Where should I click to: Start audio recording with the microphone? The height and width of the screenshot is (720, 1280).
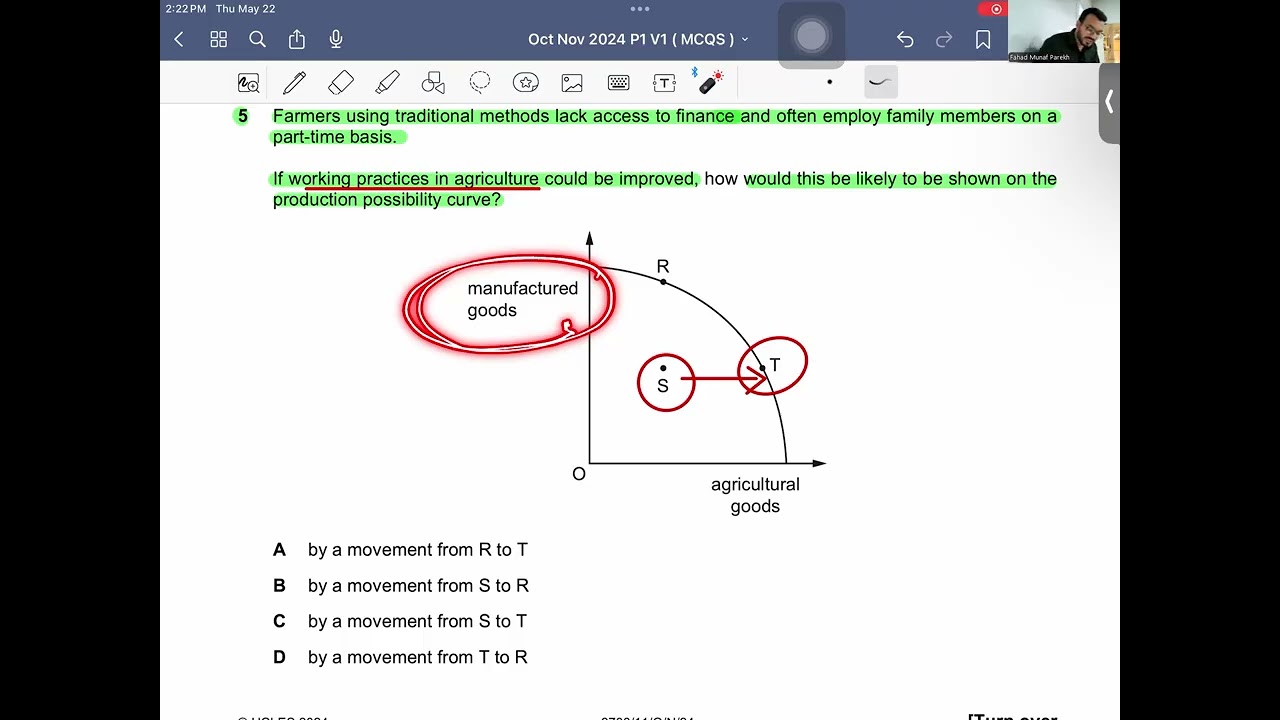click(x=336, y=39)
